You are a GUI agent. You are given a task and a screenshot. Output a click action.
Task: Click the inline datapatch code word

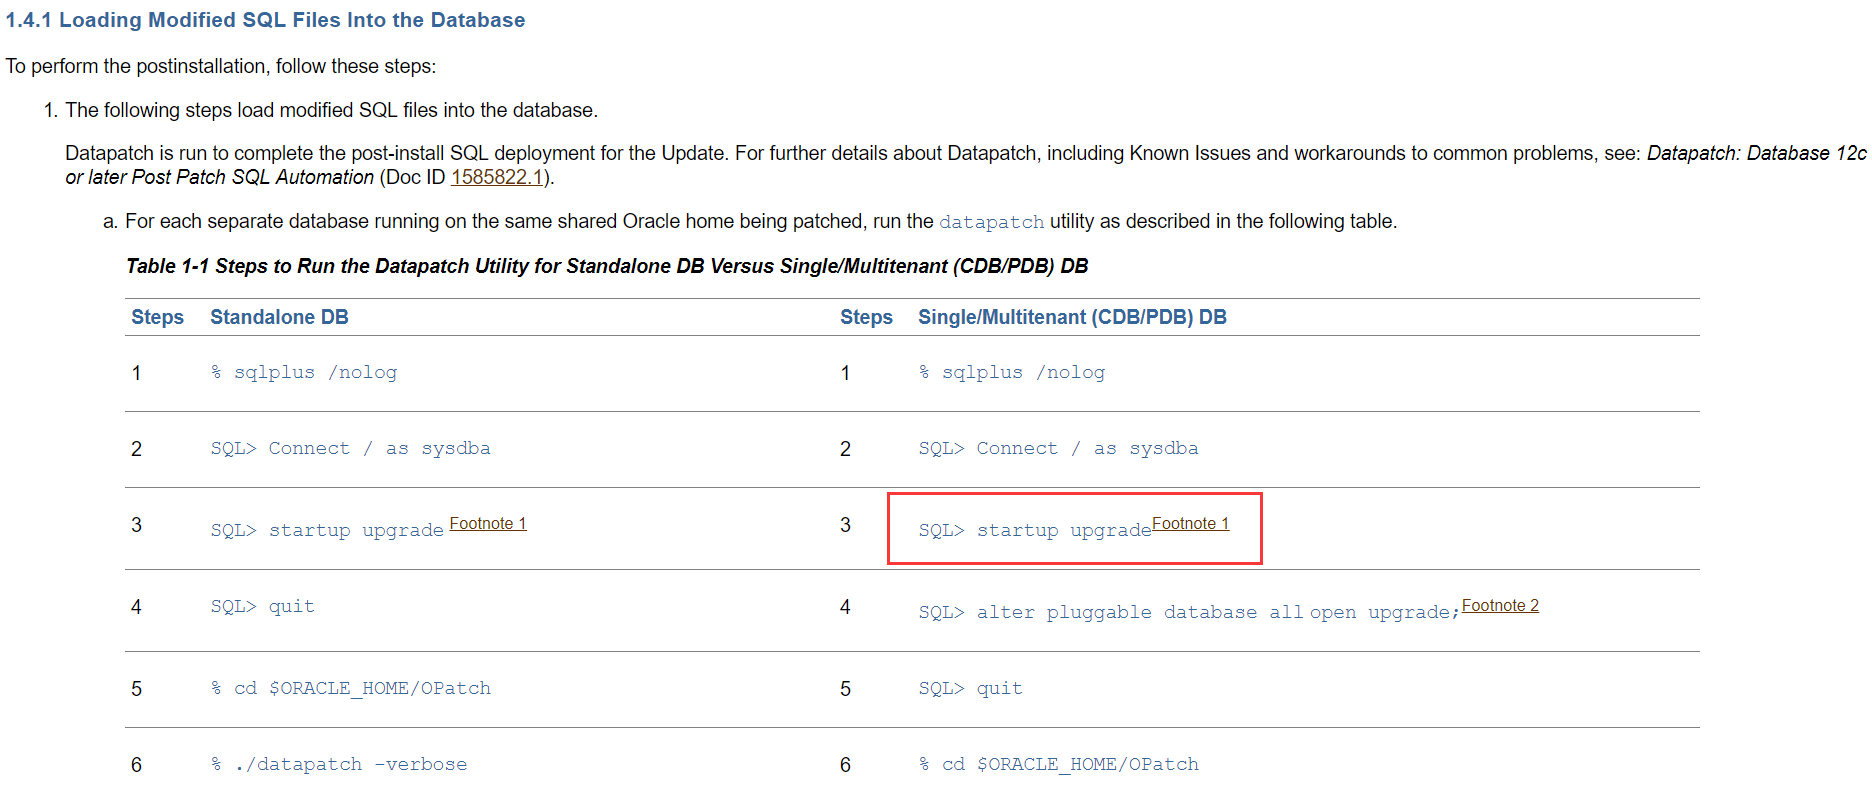pyautogui.click(x=991, y=222)
